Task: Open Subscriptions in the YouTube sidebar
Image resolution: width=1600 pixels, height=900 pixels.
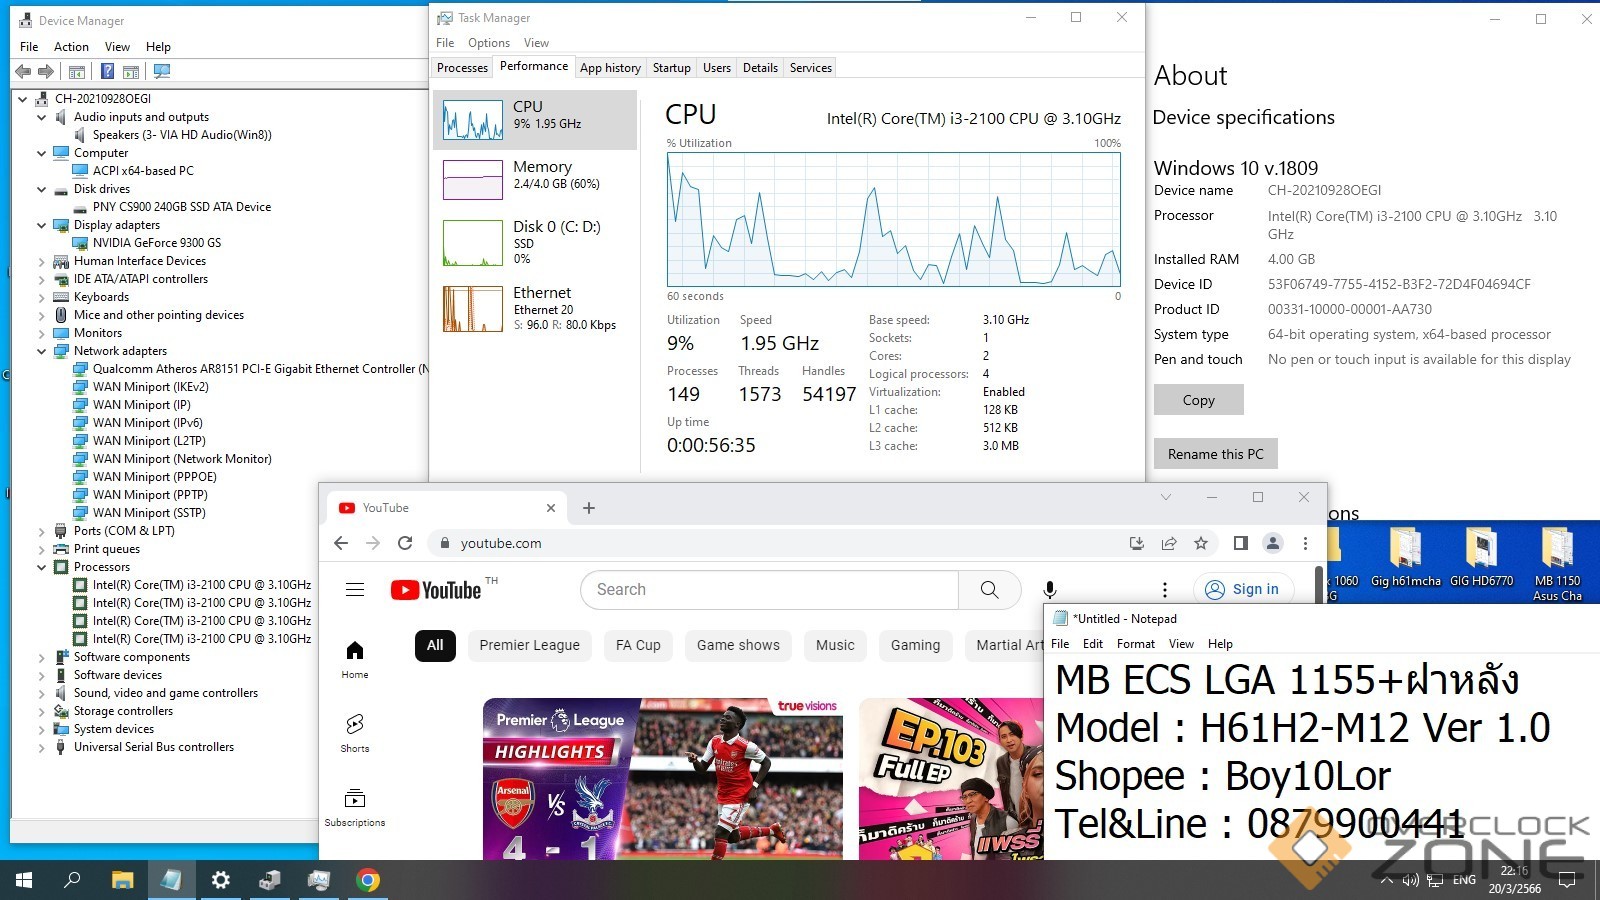Action: (x=355, y=808)
